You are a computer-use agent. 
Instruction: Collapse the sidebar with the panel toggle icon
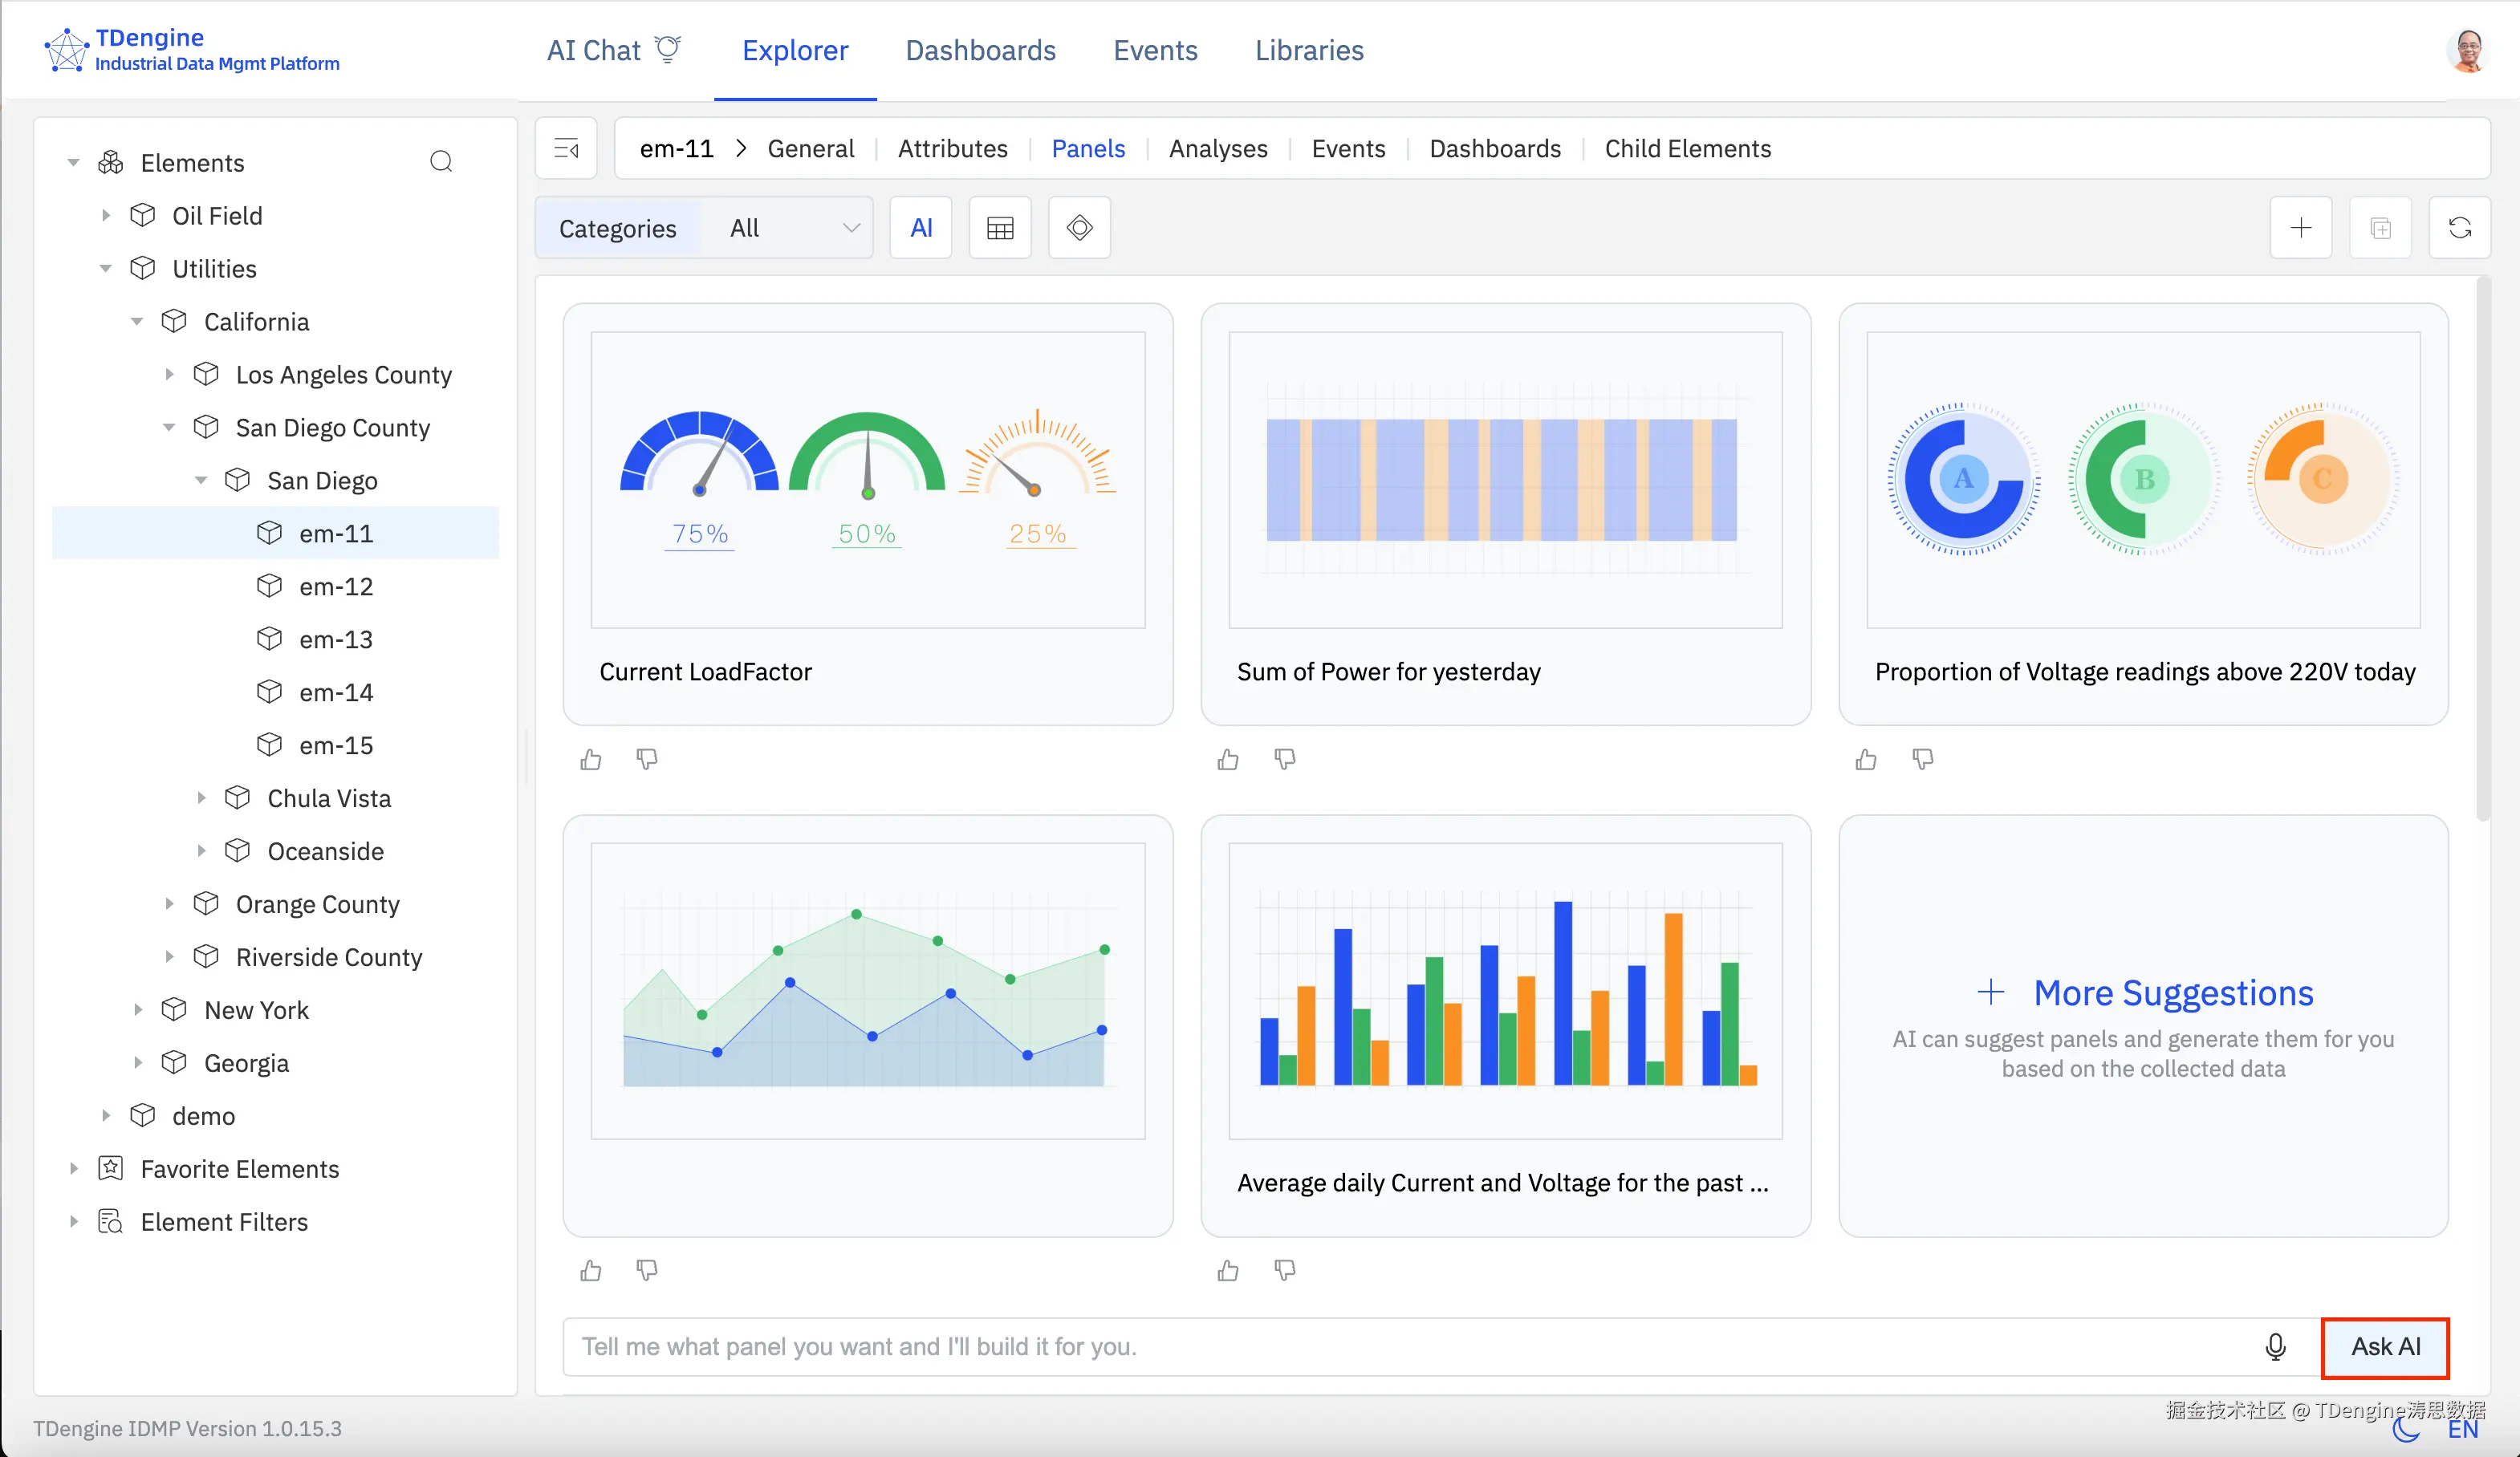[566, 149]
